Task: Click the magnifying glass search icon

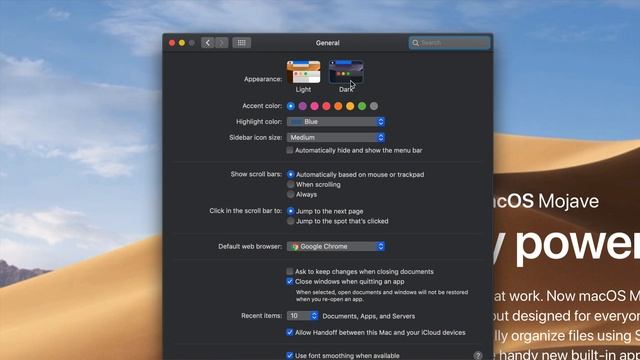Action: pyautogui.click(x=416, y=43)
